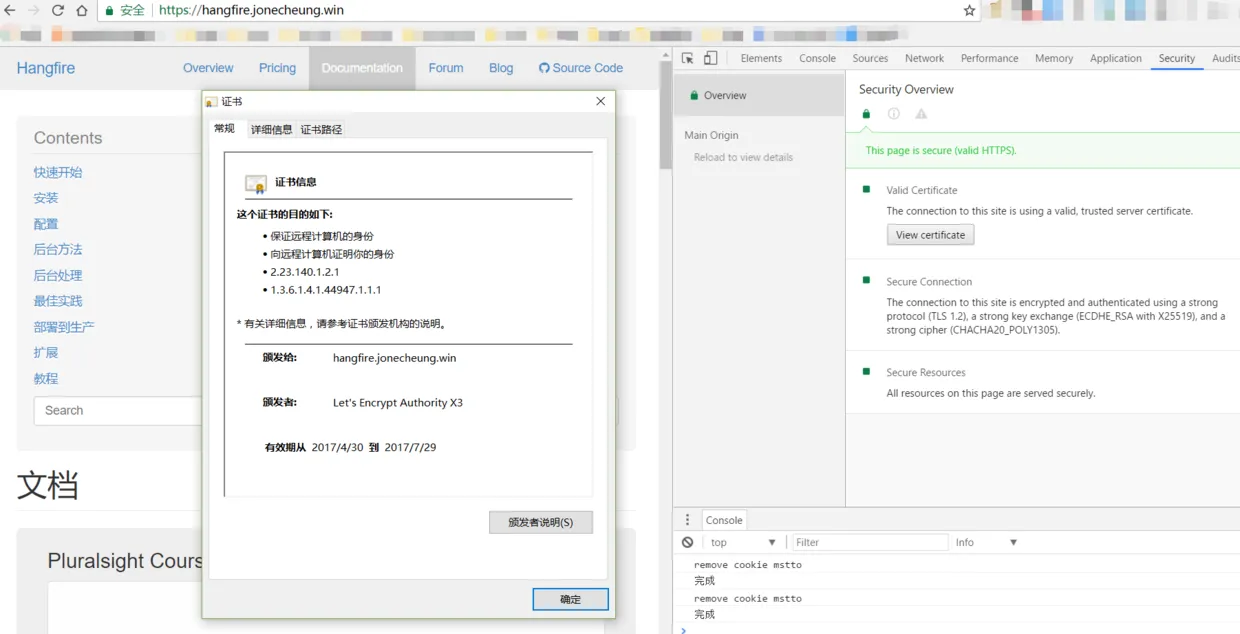Viewport: 1240px width, 634px height.
Task: Open the Info log level dropdown
Action: tap(986, 542)
